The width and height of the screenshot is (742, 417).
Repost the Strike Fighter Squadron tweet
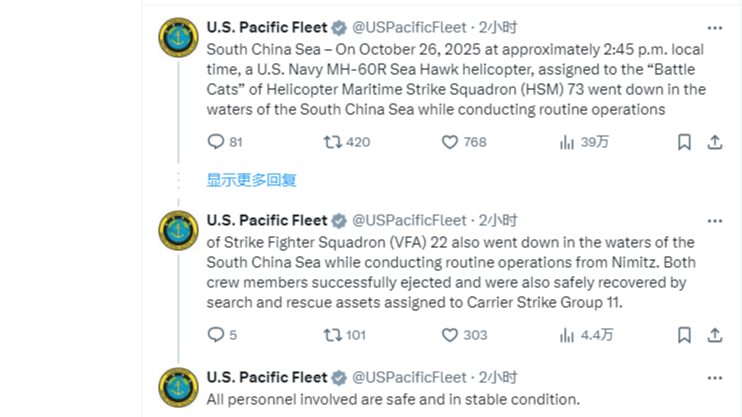pyautogui.click(x=332, y=335)
